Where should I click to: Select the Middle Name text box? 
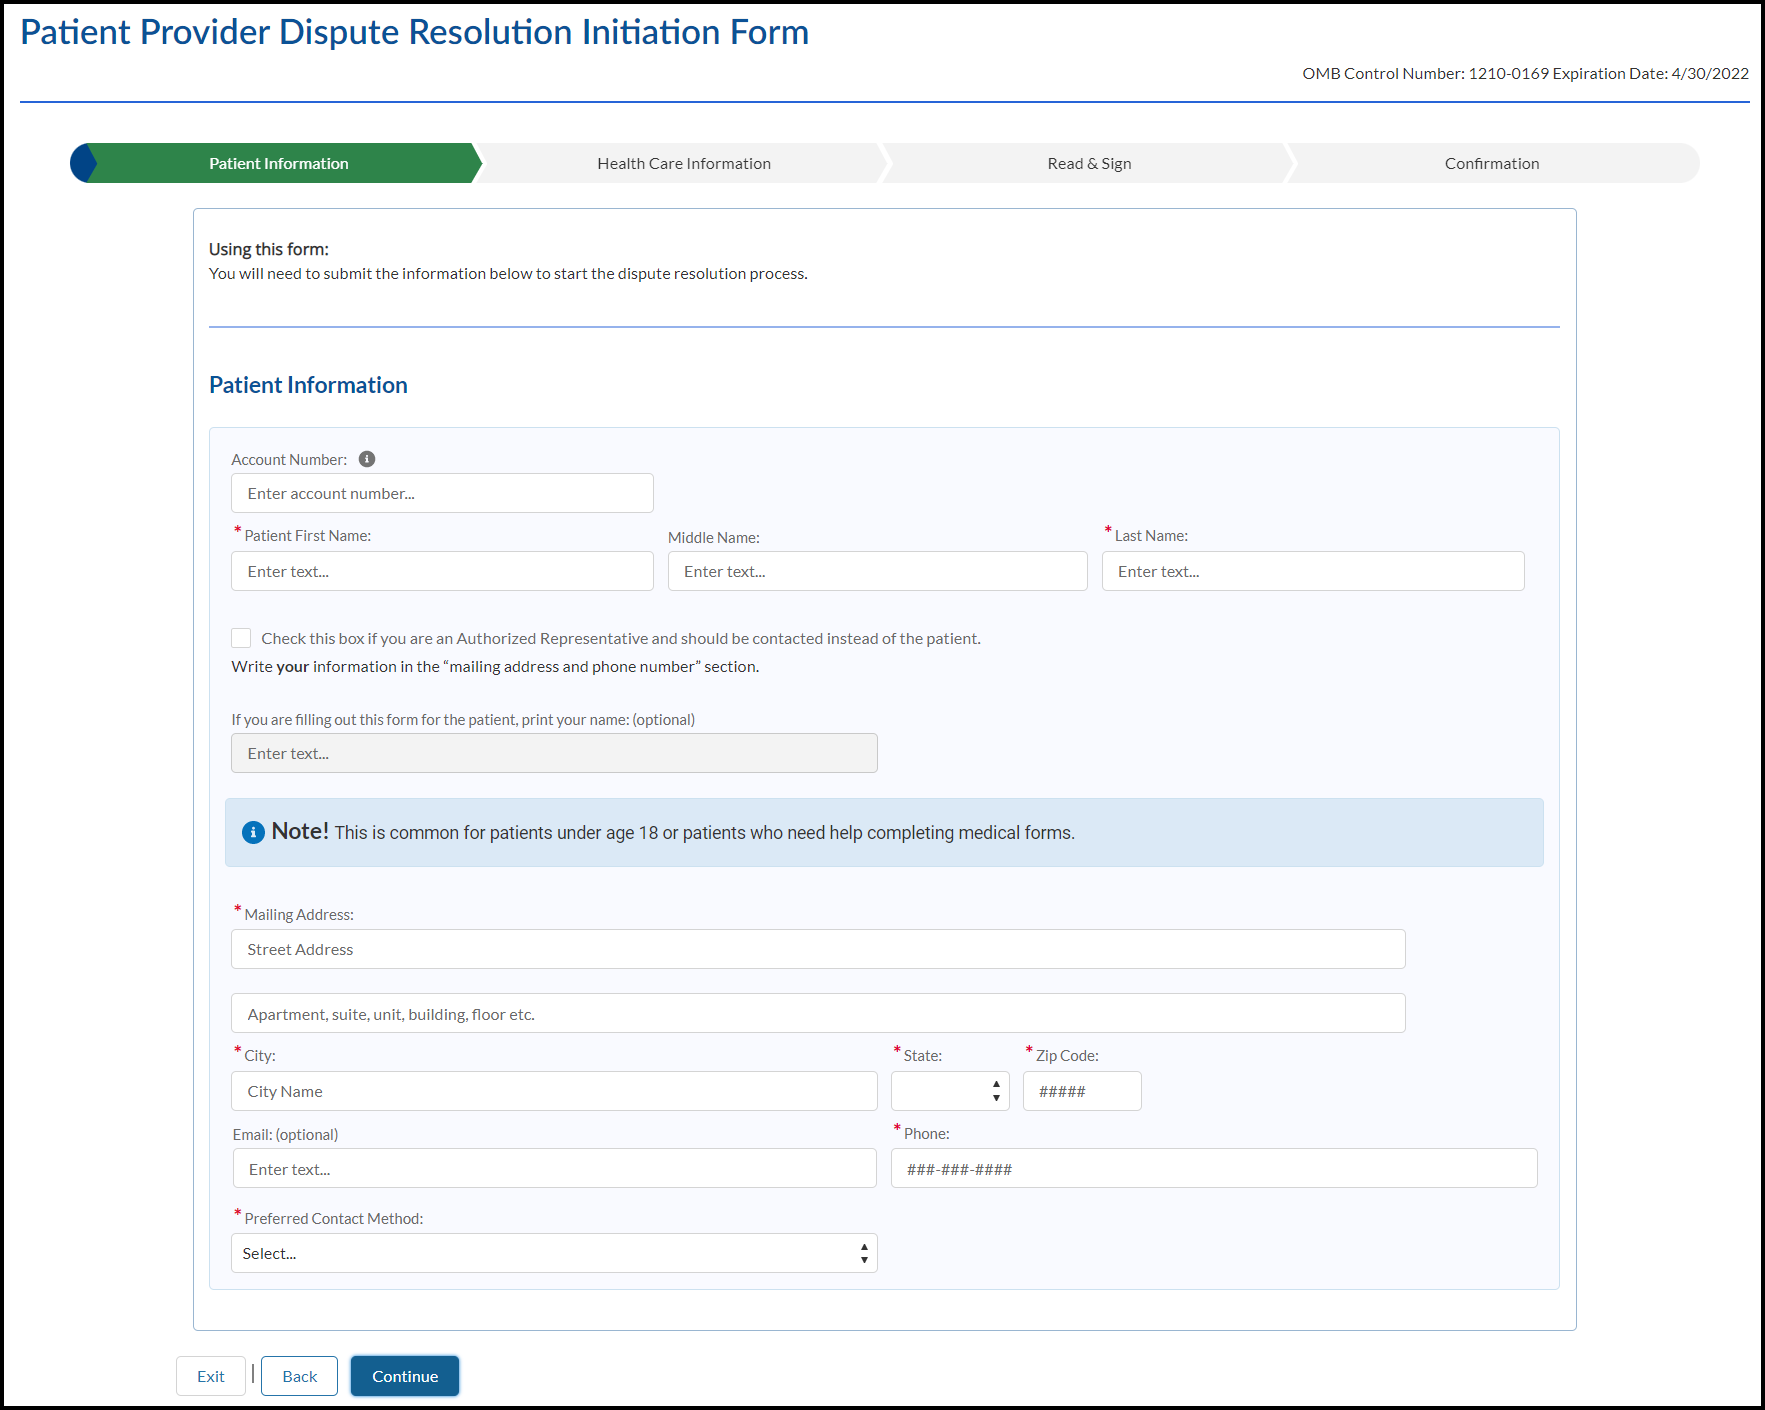(877, 571)
